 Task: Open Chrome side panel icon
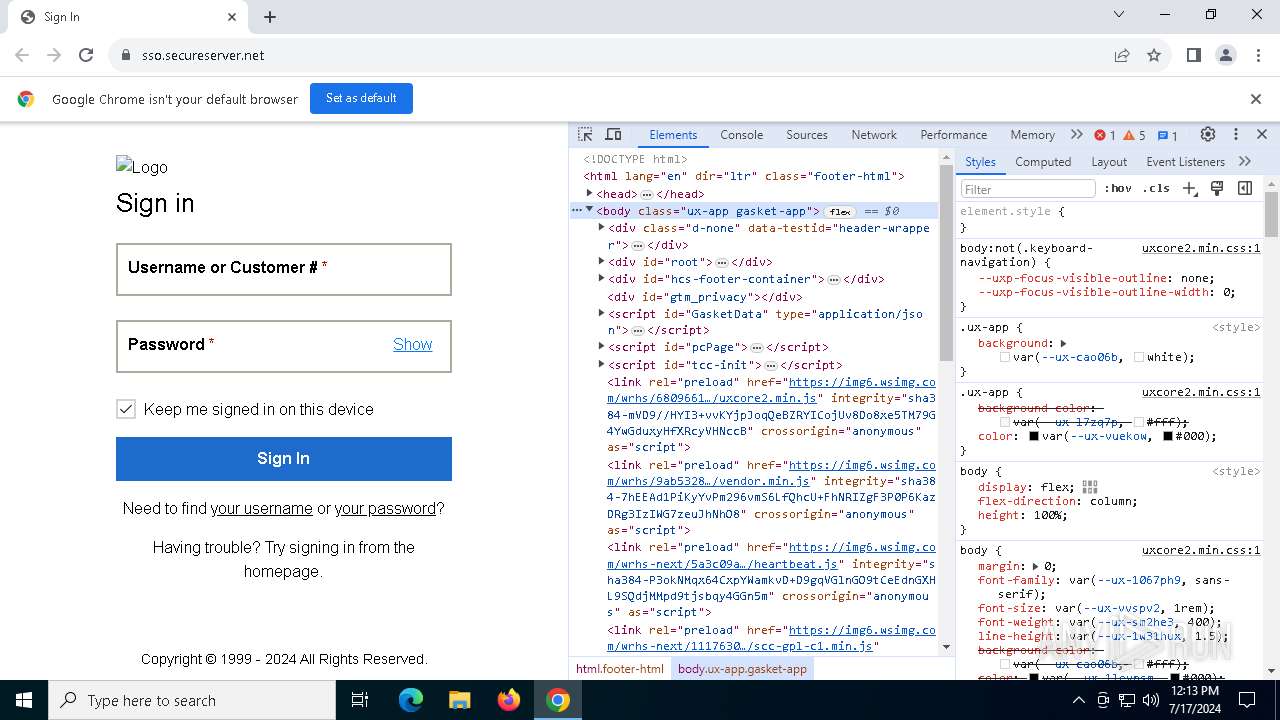click(x=1193, y=56)
